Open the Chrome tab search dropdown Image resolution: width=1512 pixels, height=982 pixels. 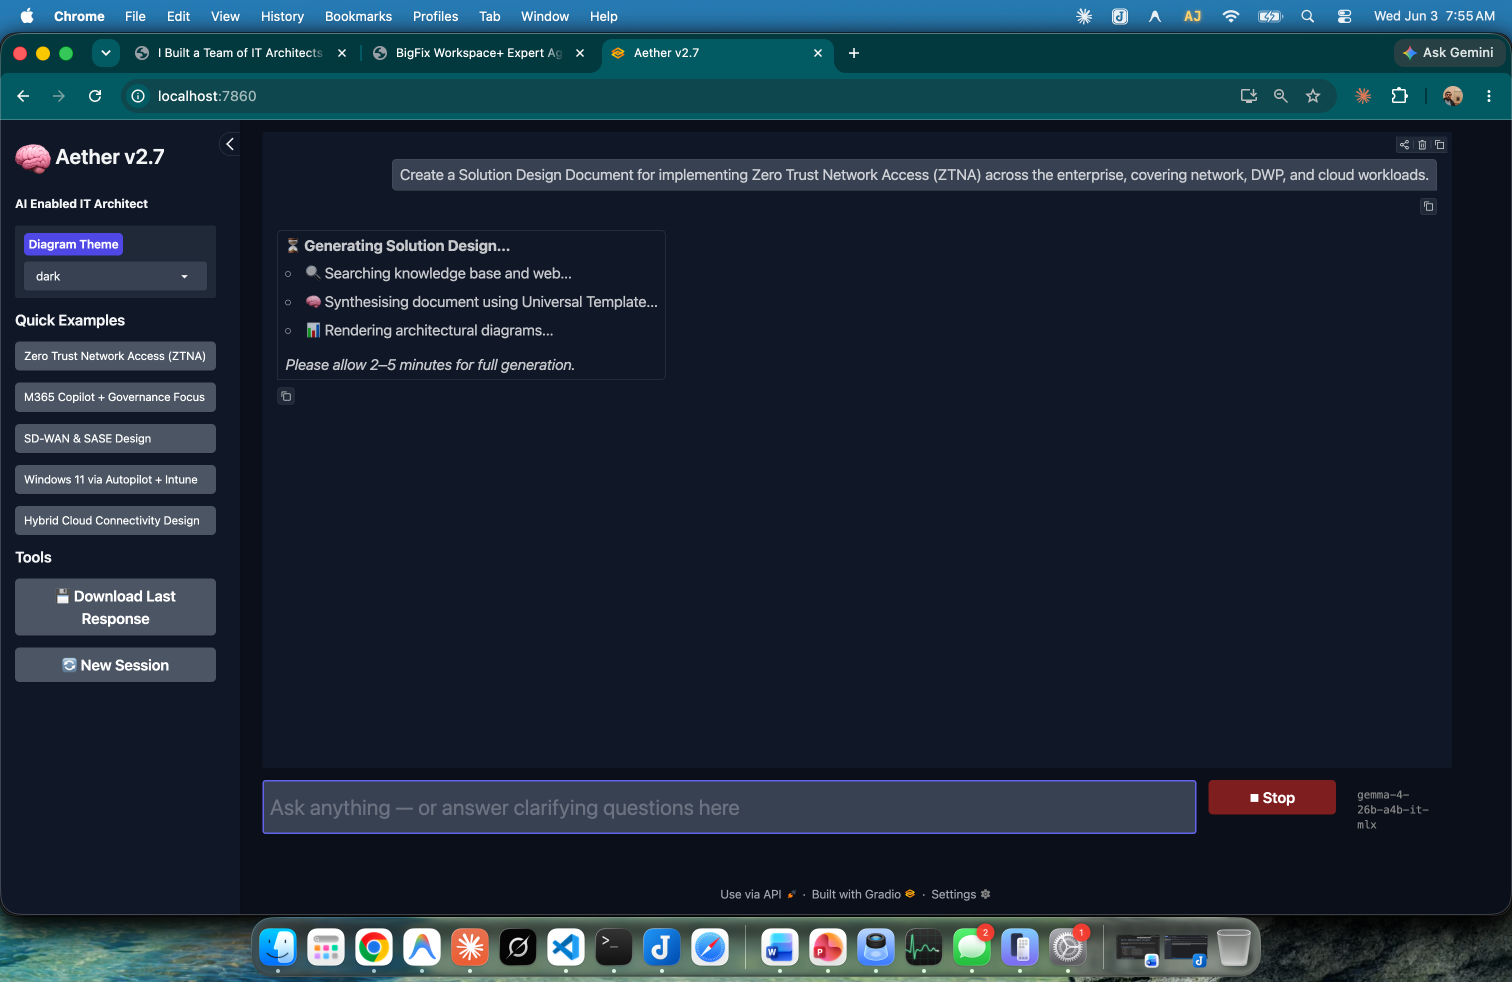[x=106, y=53]
